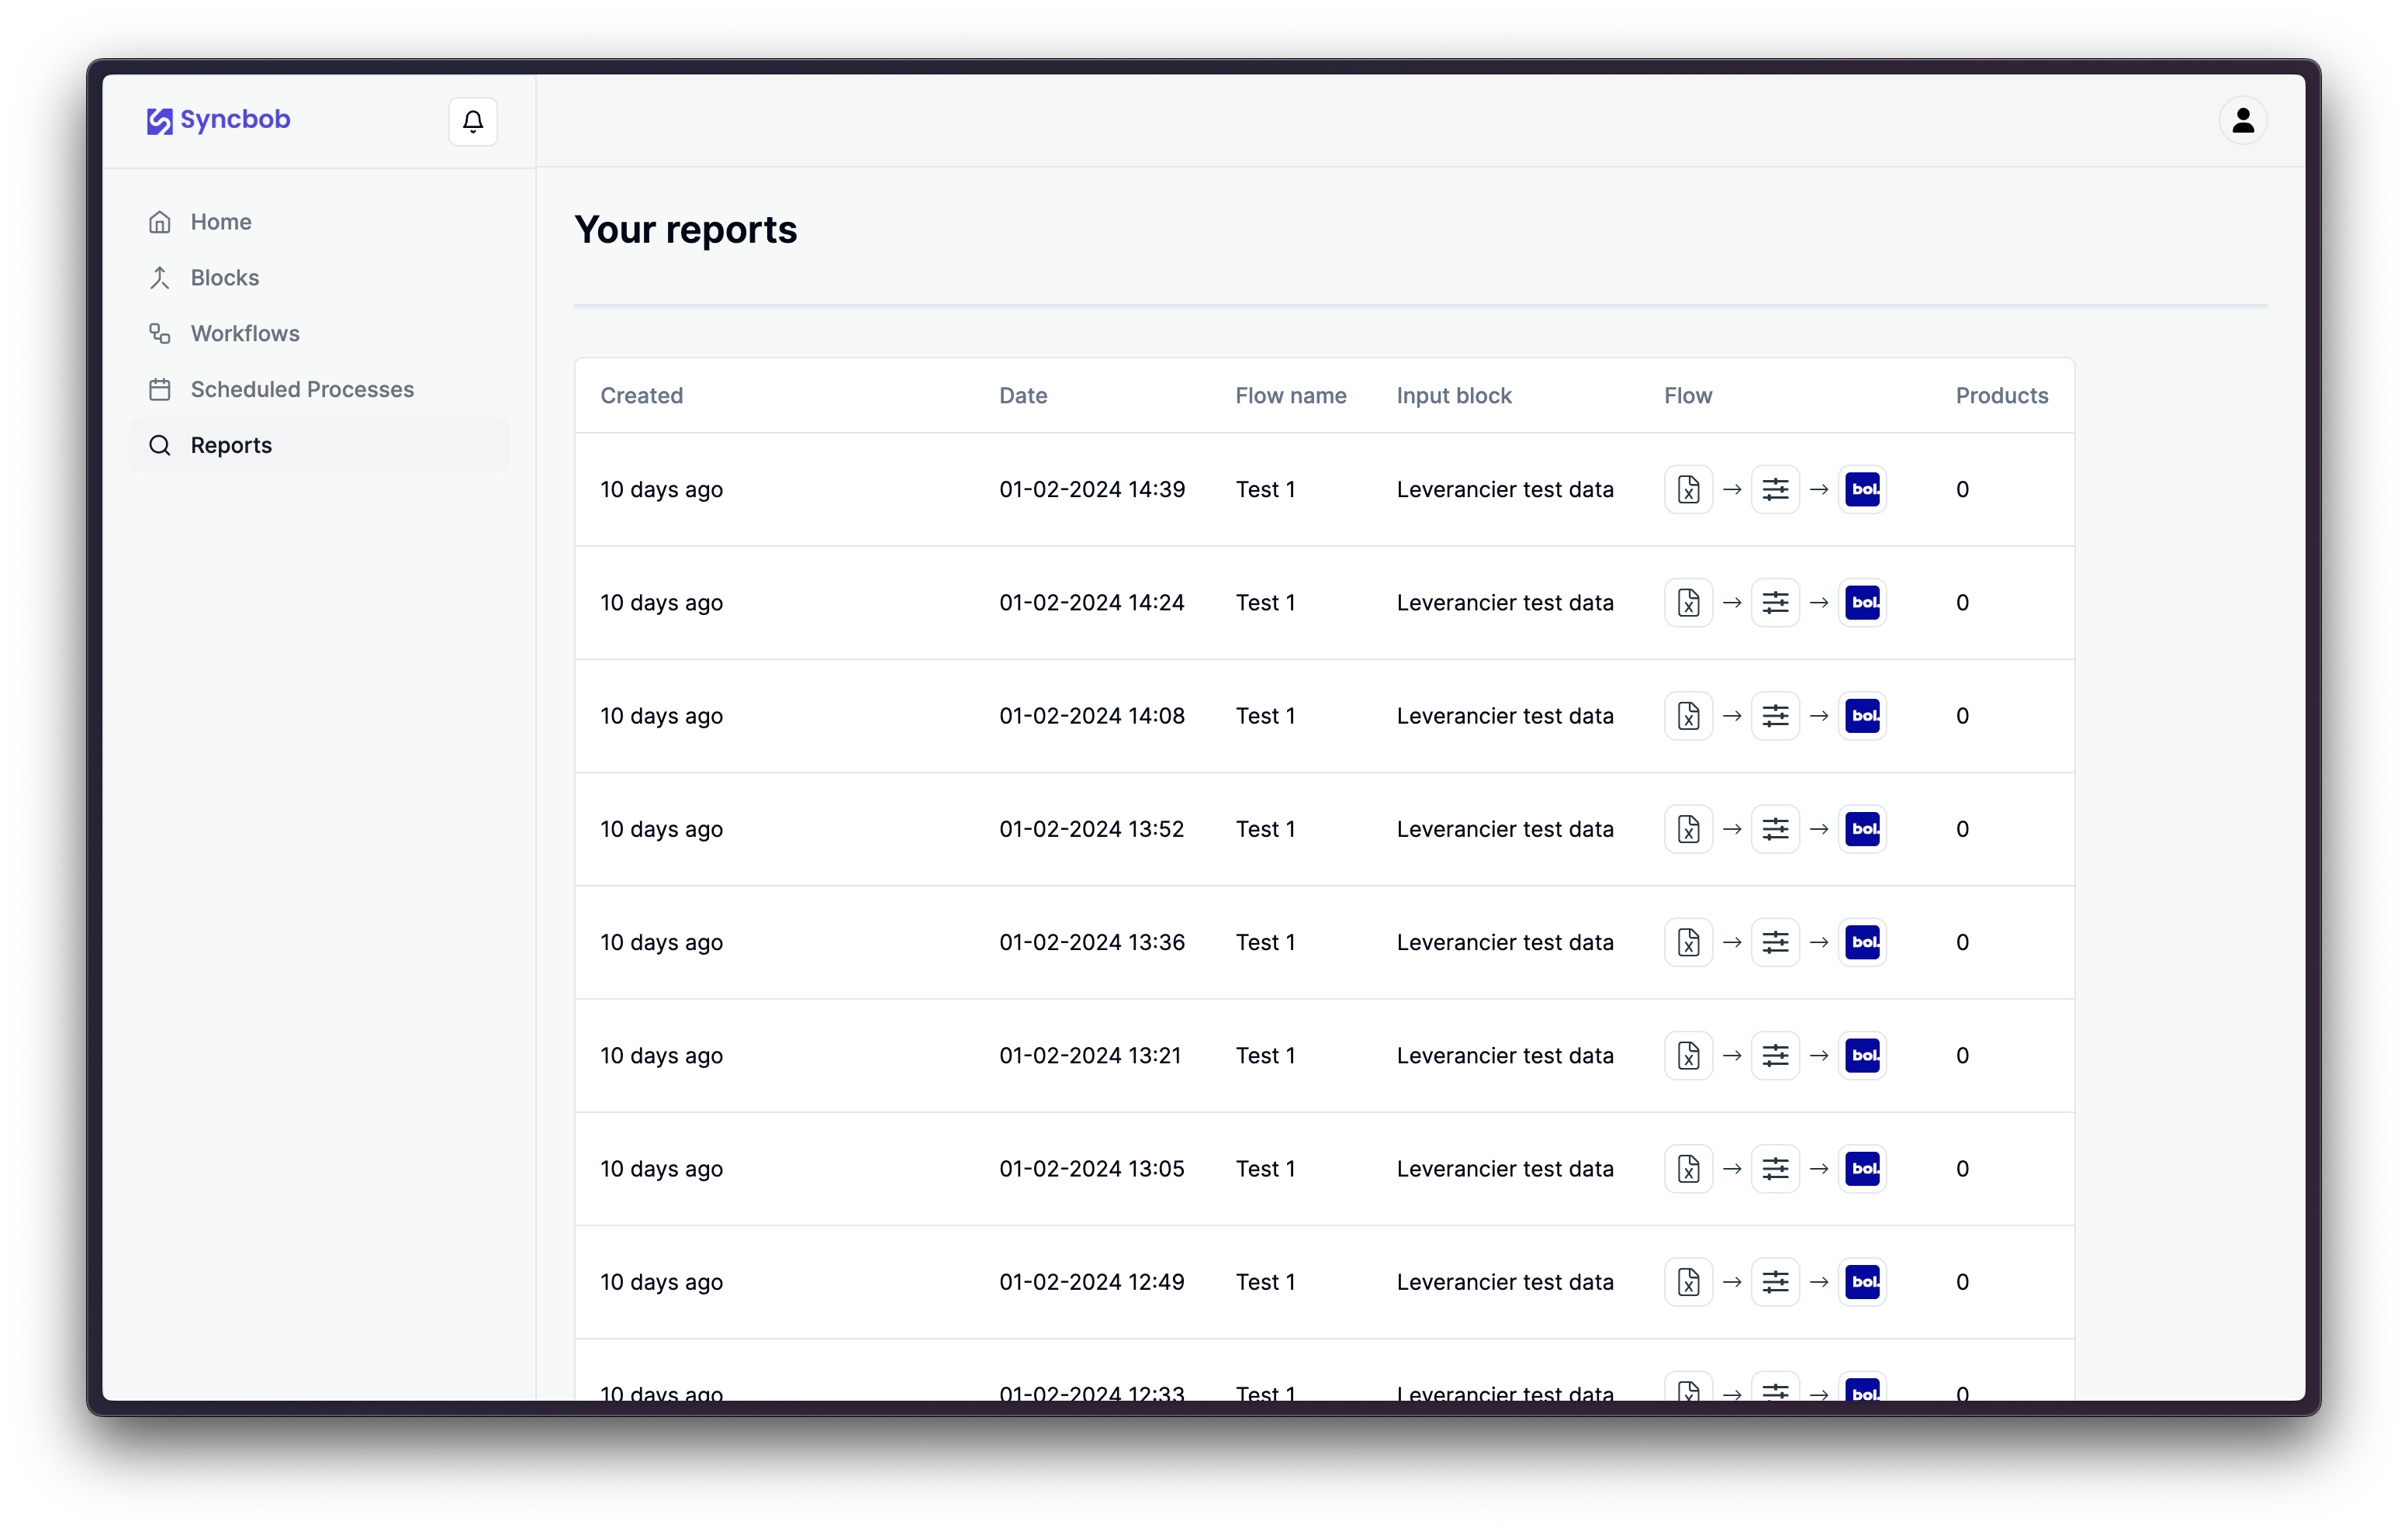Viewport: 2408px width, 1531px height.
Task: Click Excel file icon in 13:05 row
Action: (x=1689, y=1169)
